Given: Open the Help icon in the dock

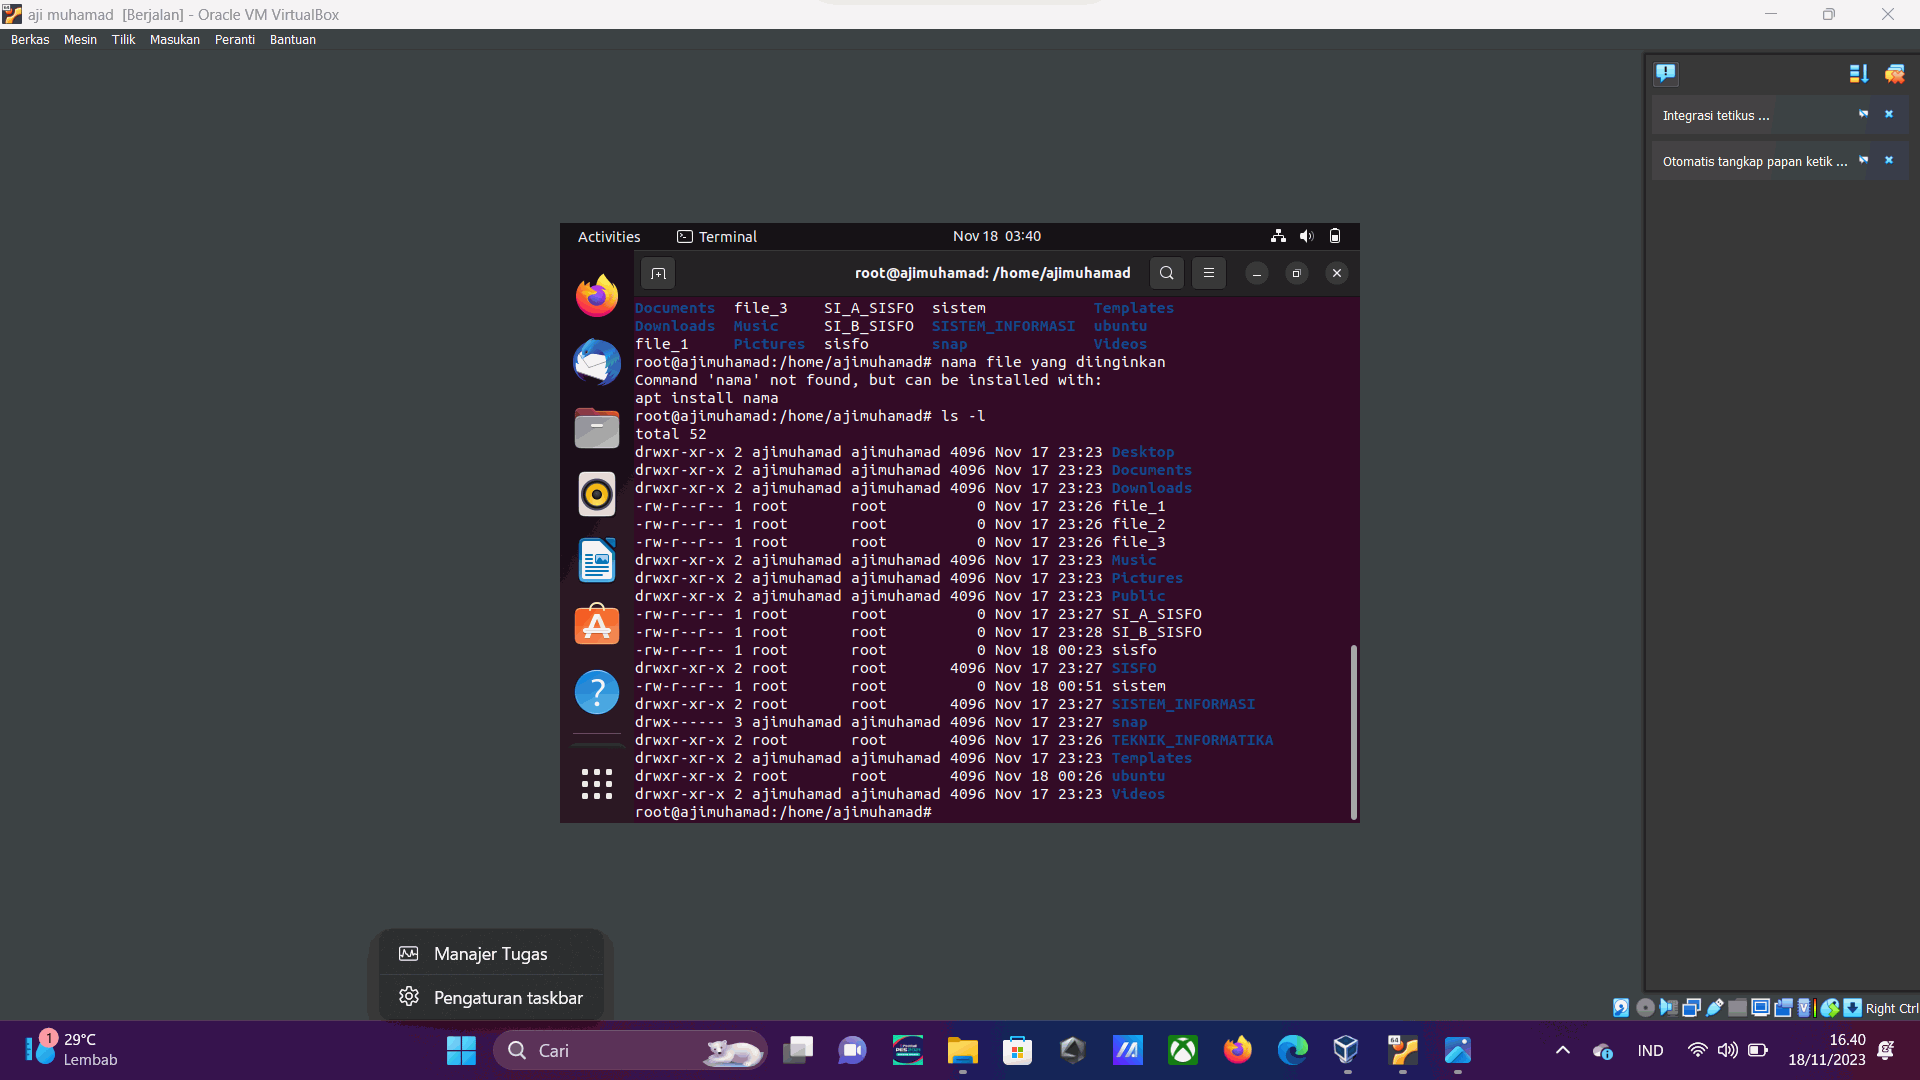Looking at the screenshot, I should [597, 692].
